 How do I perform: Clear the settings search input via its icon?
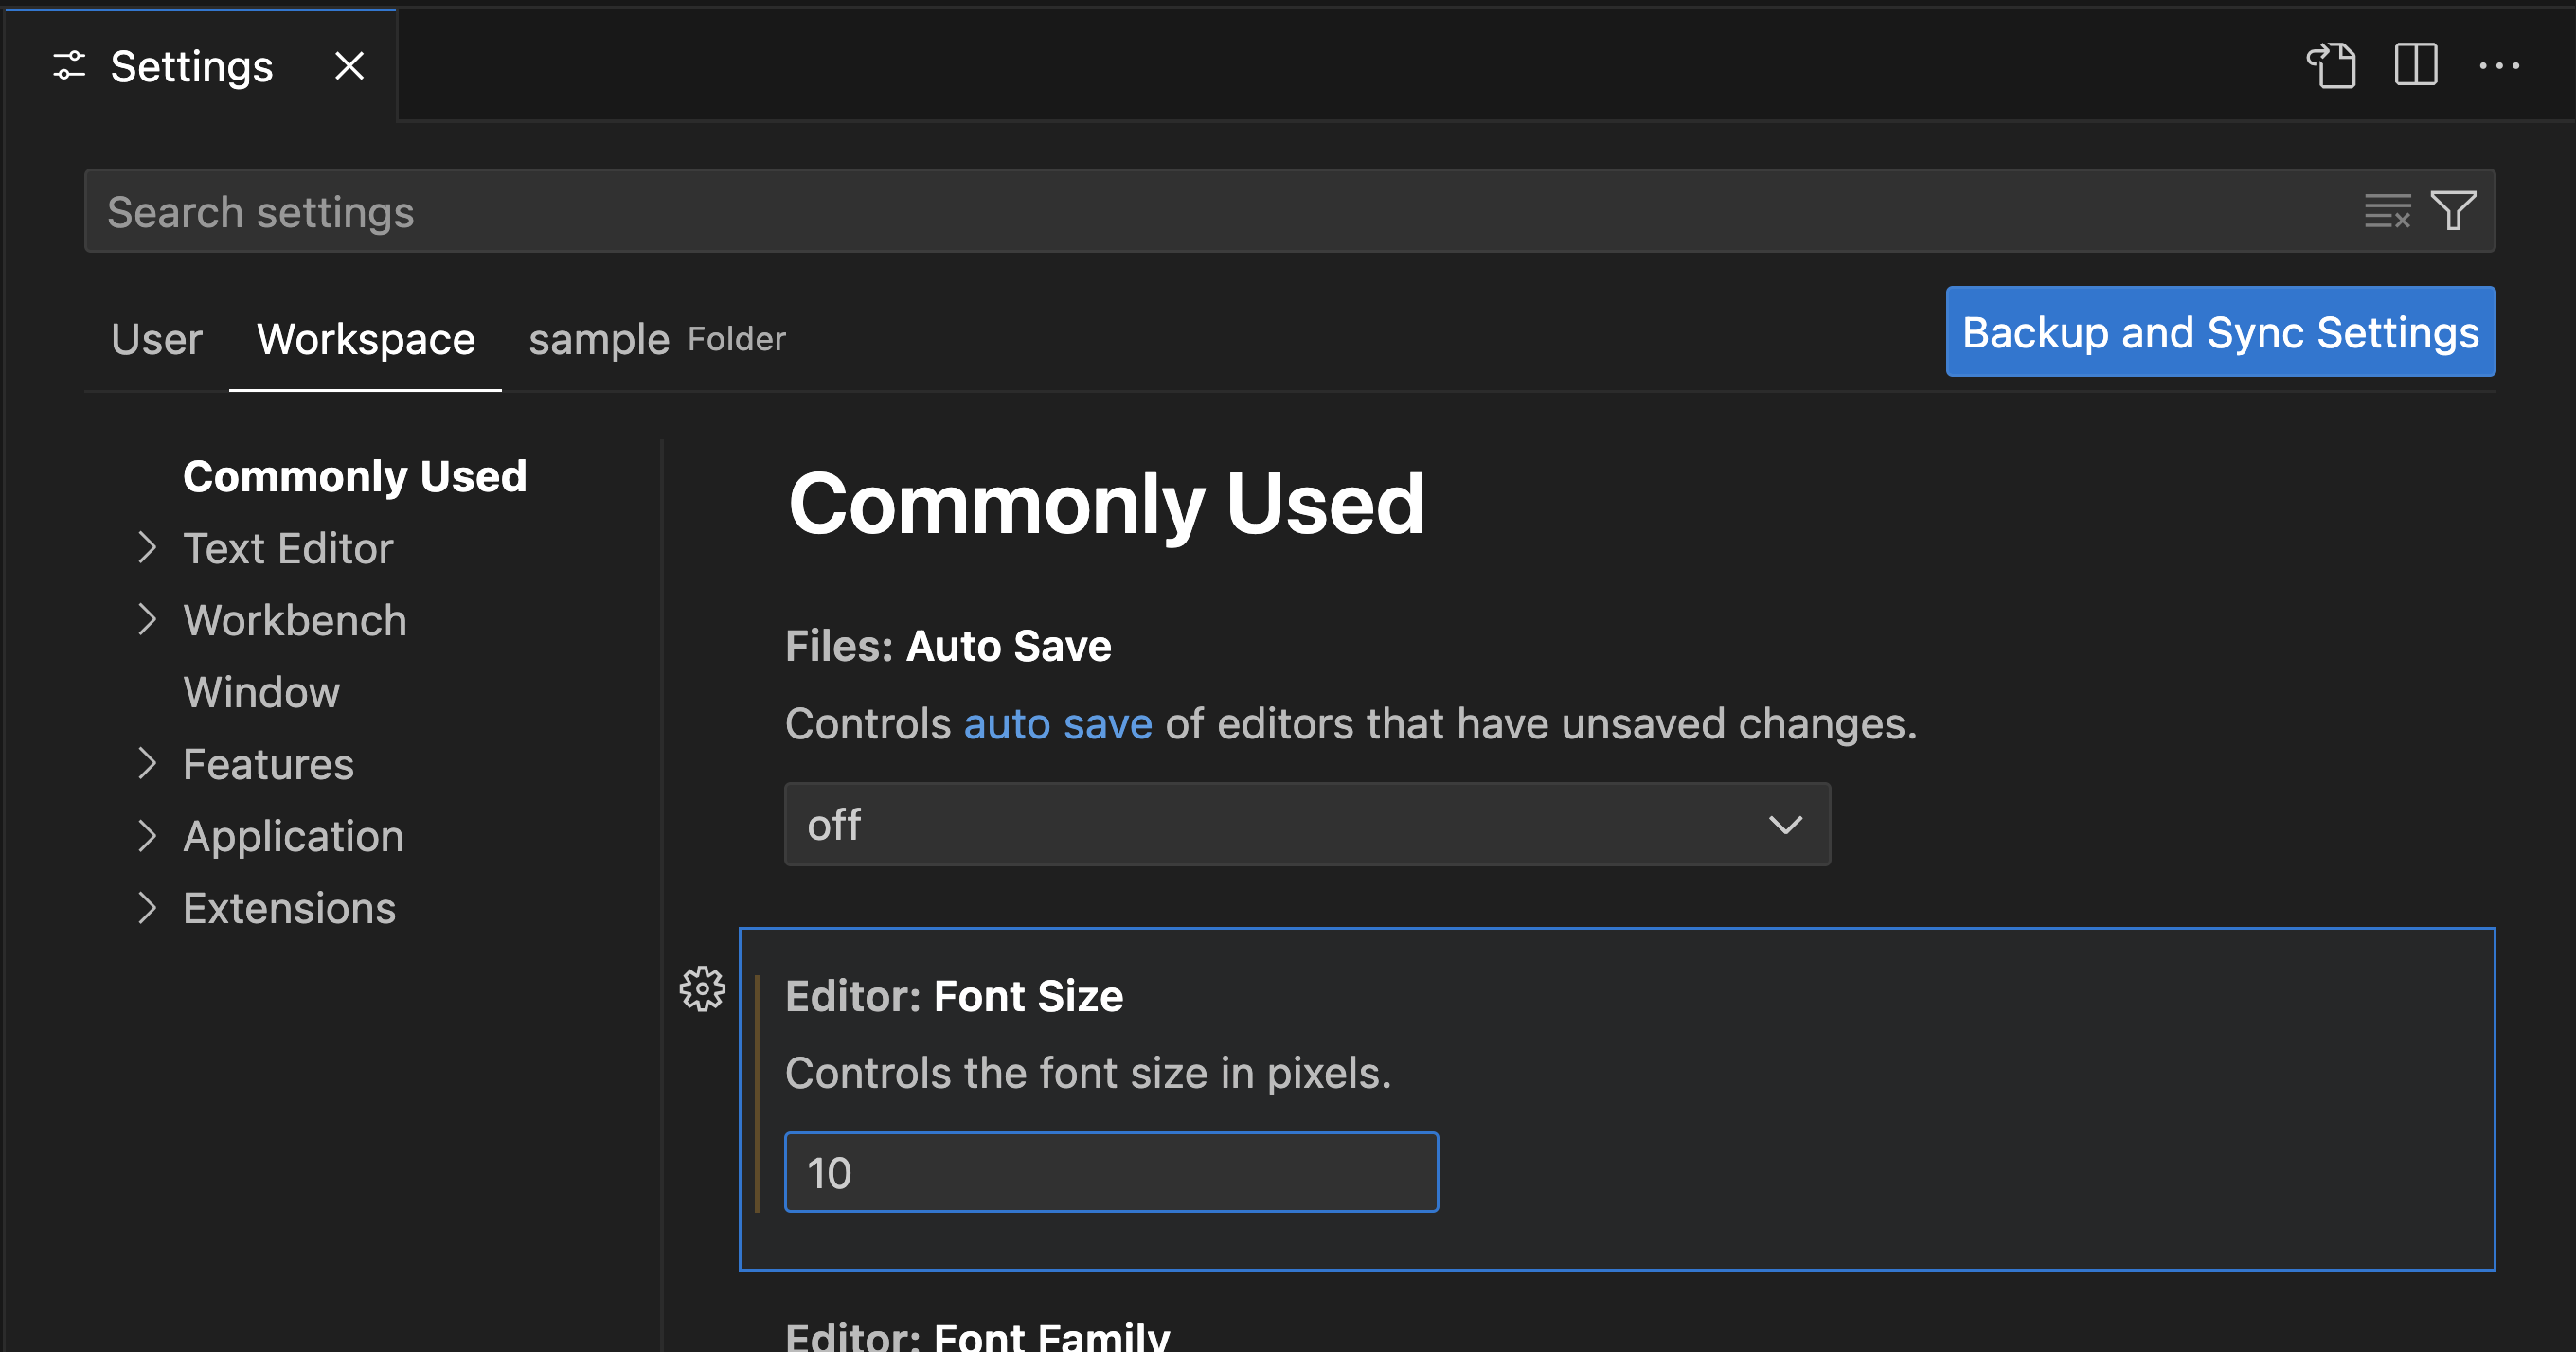(x=2388, y=211)
